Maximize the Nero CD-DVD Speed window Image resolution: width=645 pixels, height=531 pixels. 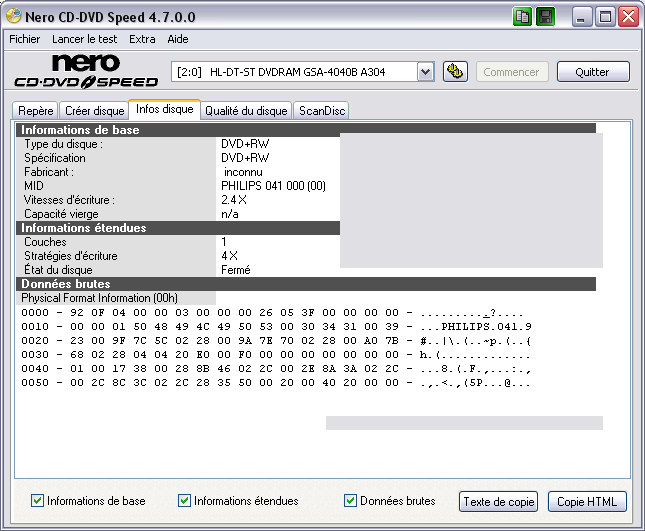click(x=606, y=17)
